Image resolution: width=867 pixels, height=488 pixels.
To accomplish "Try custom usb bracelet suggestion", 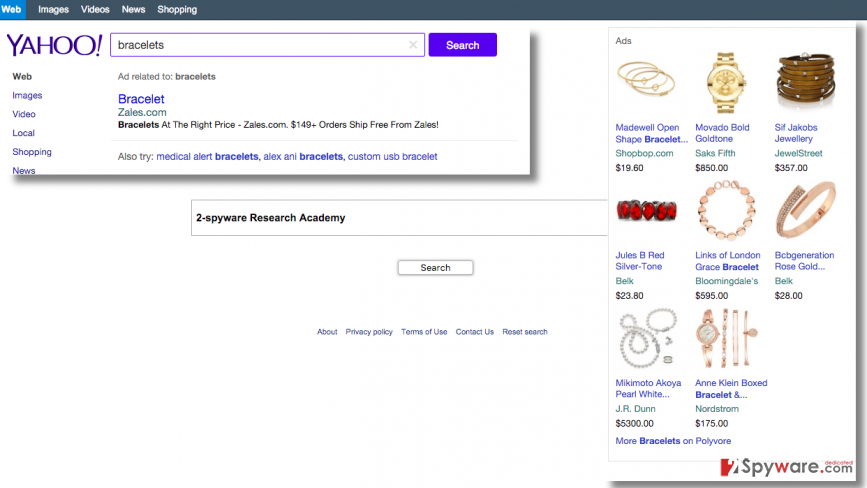I will point(393,156).
